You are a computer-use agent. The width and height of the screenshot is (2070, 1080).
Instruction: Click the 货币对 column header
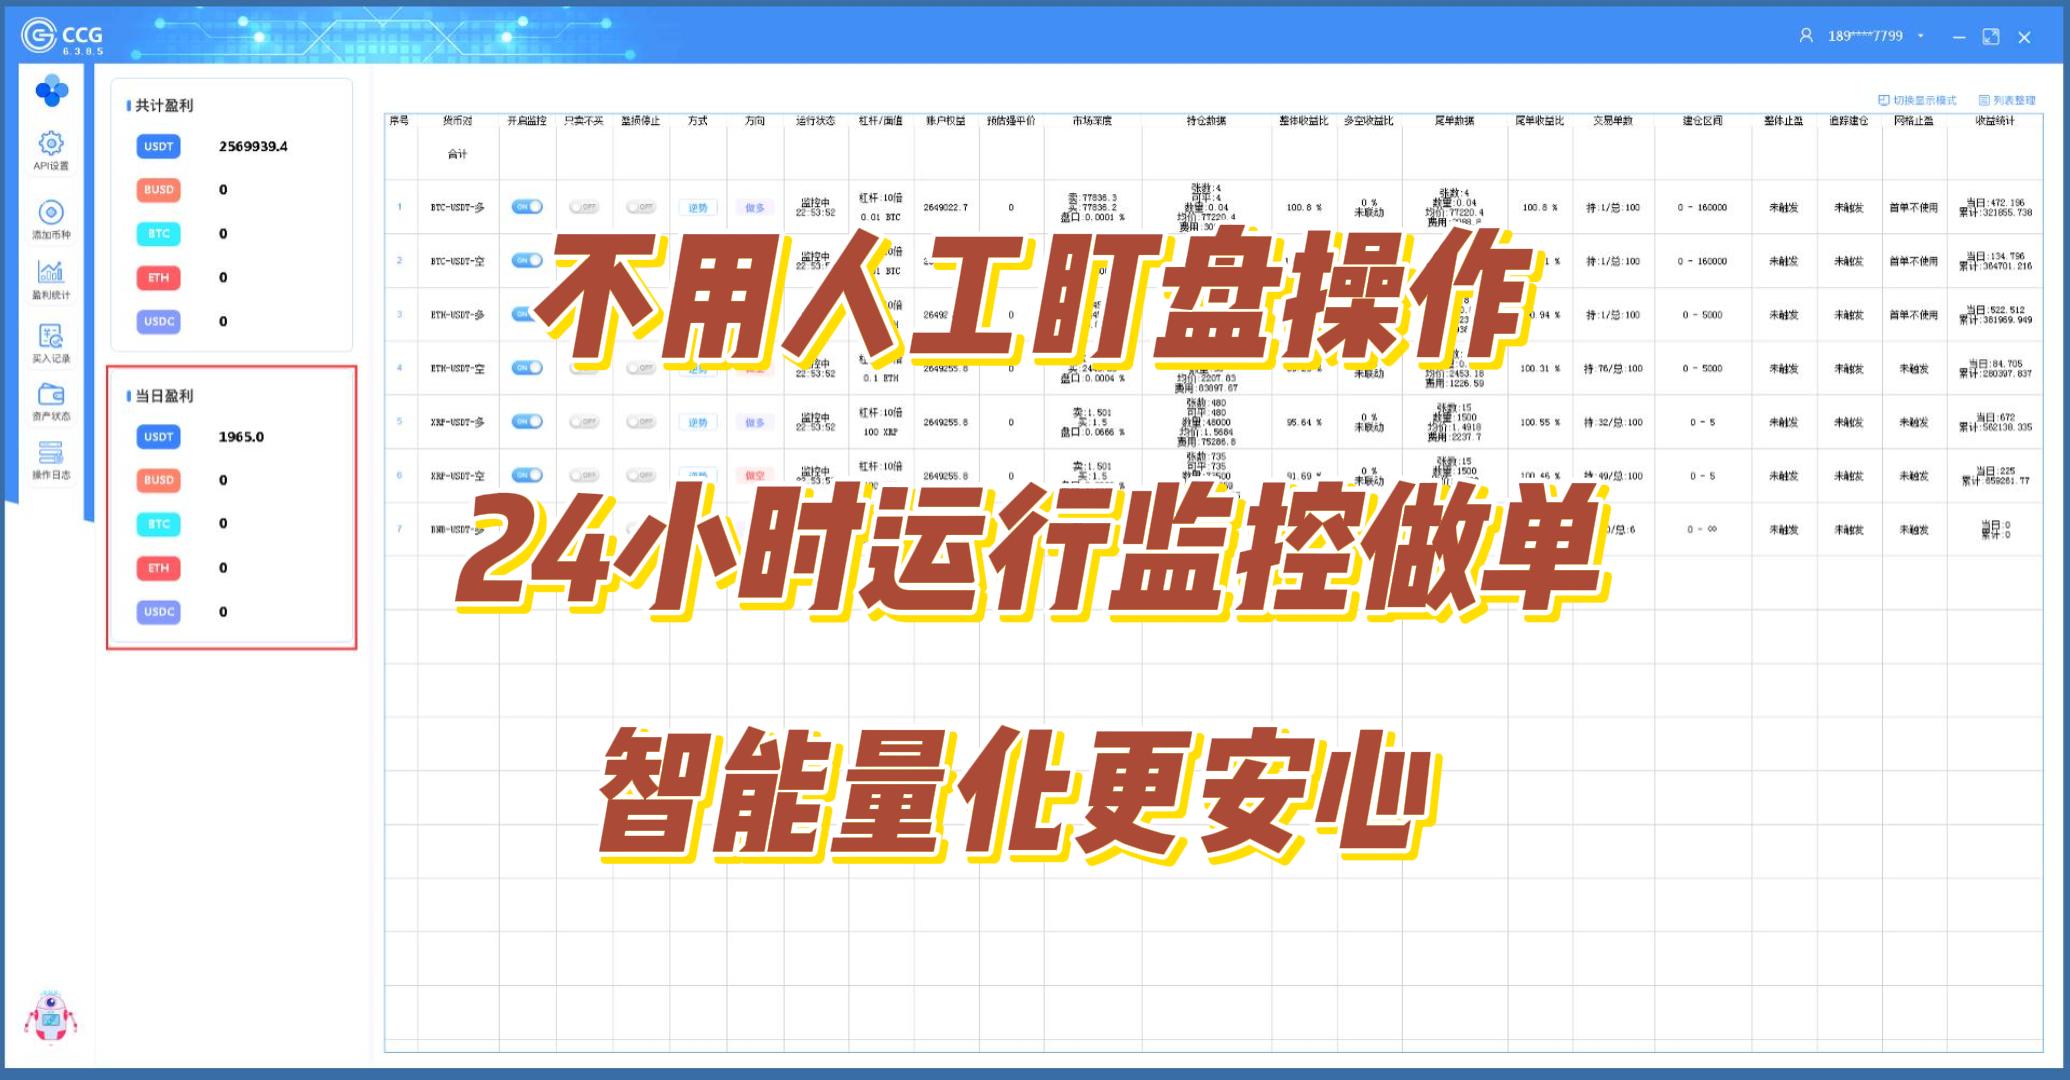(x=457, y=120)
